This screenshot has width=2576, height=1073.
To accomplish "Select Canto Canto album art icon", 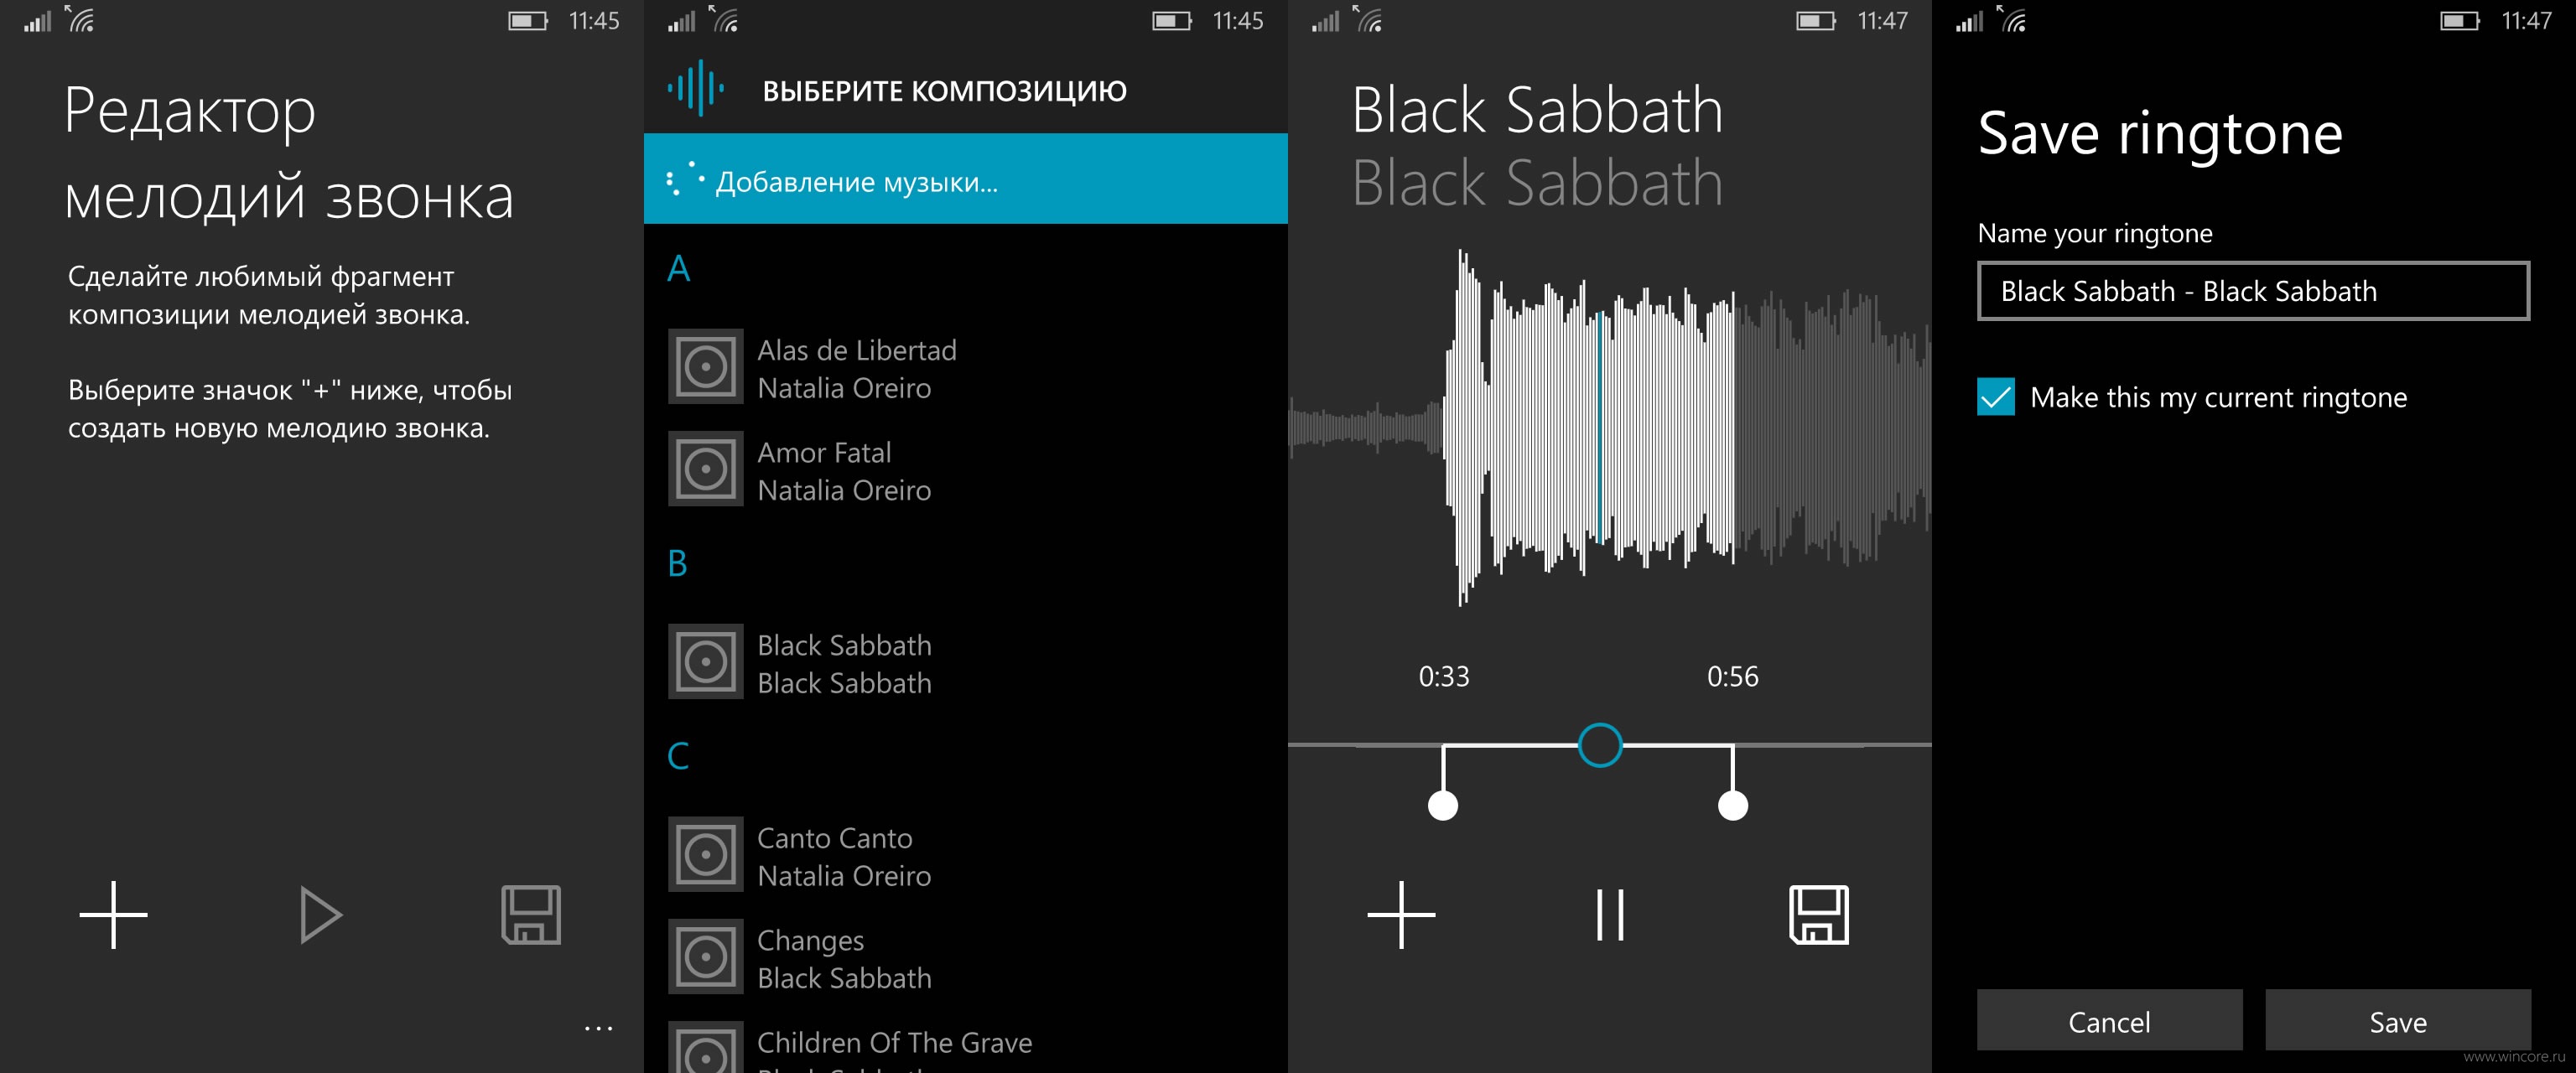I will click(706, 854).
